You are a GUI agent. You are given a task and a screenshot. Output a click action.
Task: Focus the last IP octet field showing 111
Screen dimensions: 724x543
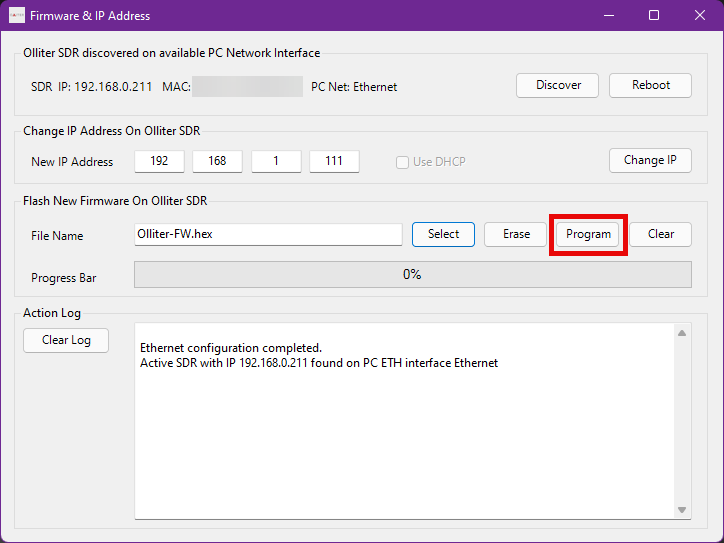[334, 161]
